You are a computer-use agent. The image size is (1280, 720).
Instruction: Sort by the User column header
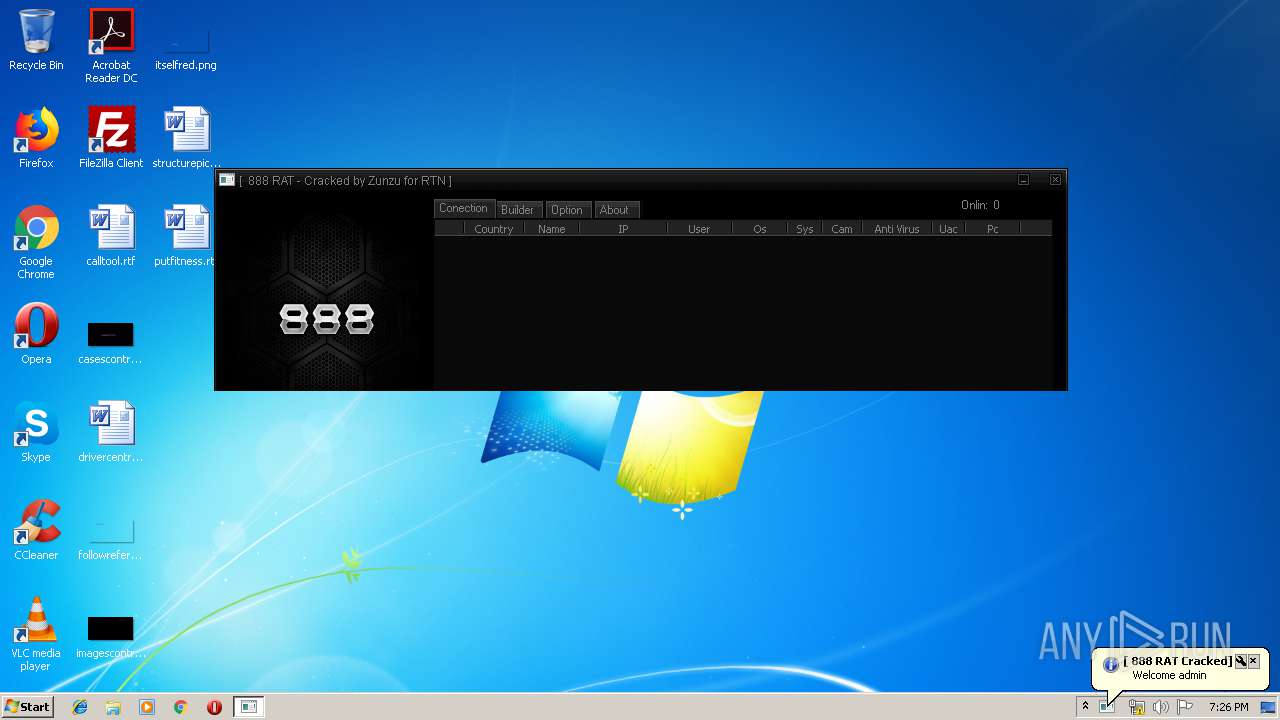click(x=699, y=229)
